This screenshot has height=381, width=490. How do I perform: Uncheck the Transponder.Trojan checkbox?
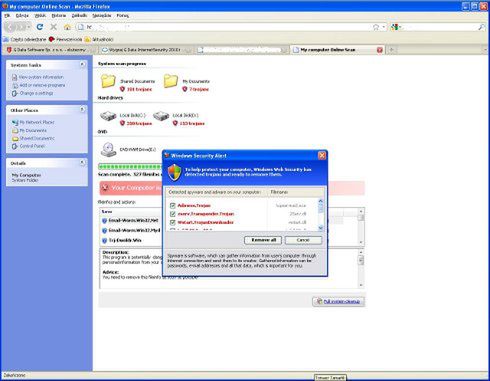click(173, 214)
